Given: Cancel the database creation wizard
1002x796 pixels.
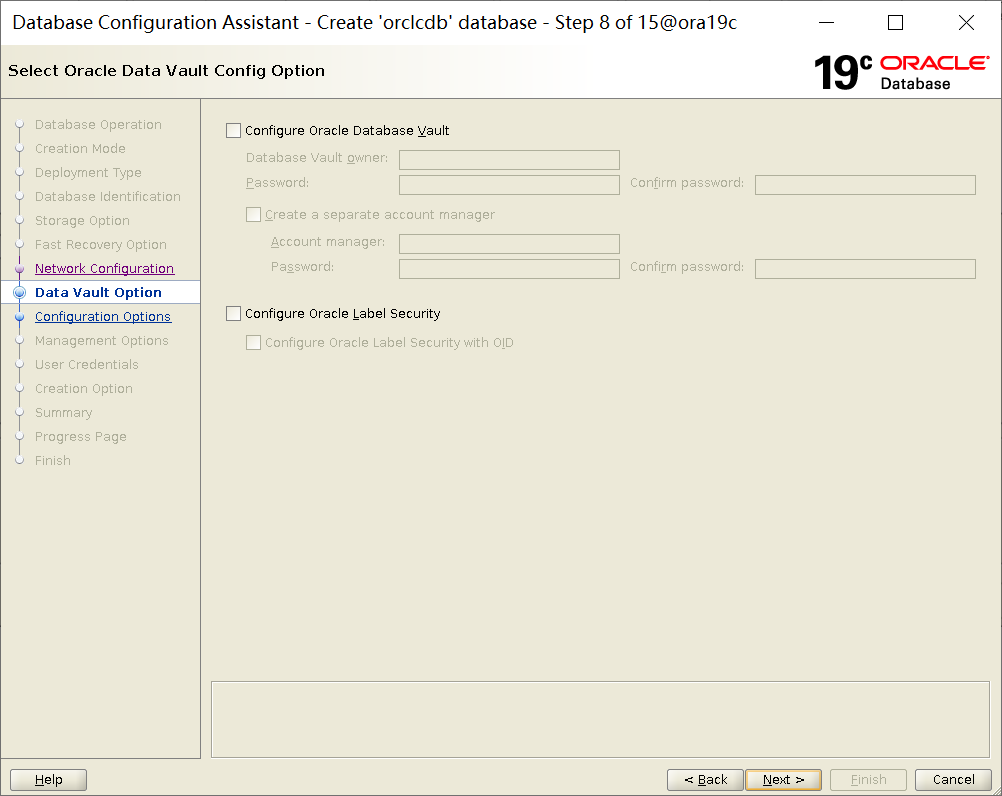Looking at the screenshot, I should (x=953, y=779).
